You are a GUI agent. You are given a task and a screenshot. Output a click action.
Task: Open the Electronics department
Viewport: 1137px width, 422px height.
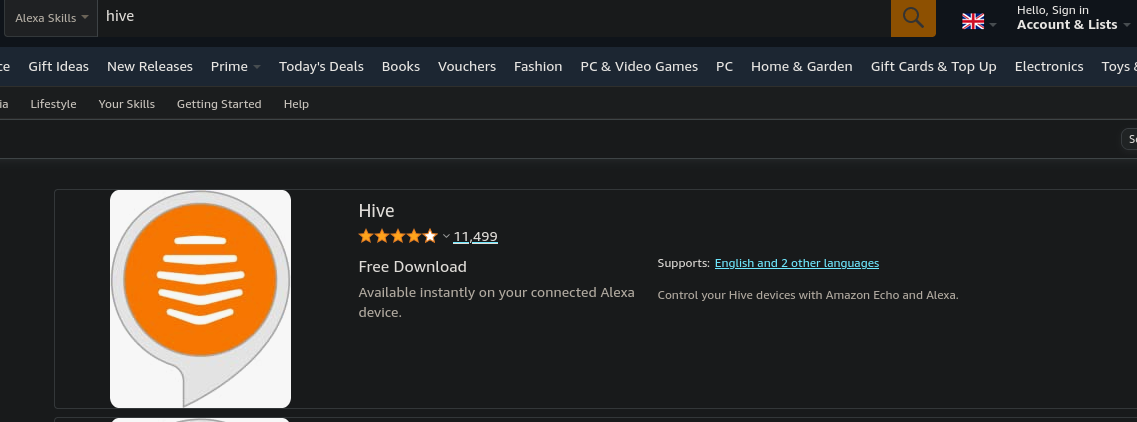click(1049, 67)
